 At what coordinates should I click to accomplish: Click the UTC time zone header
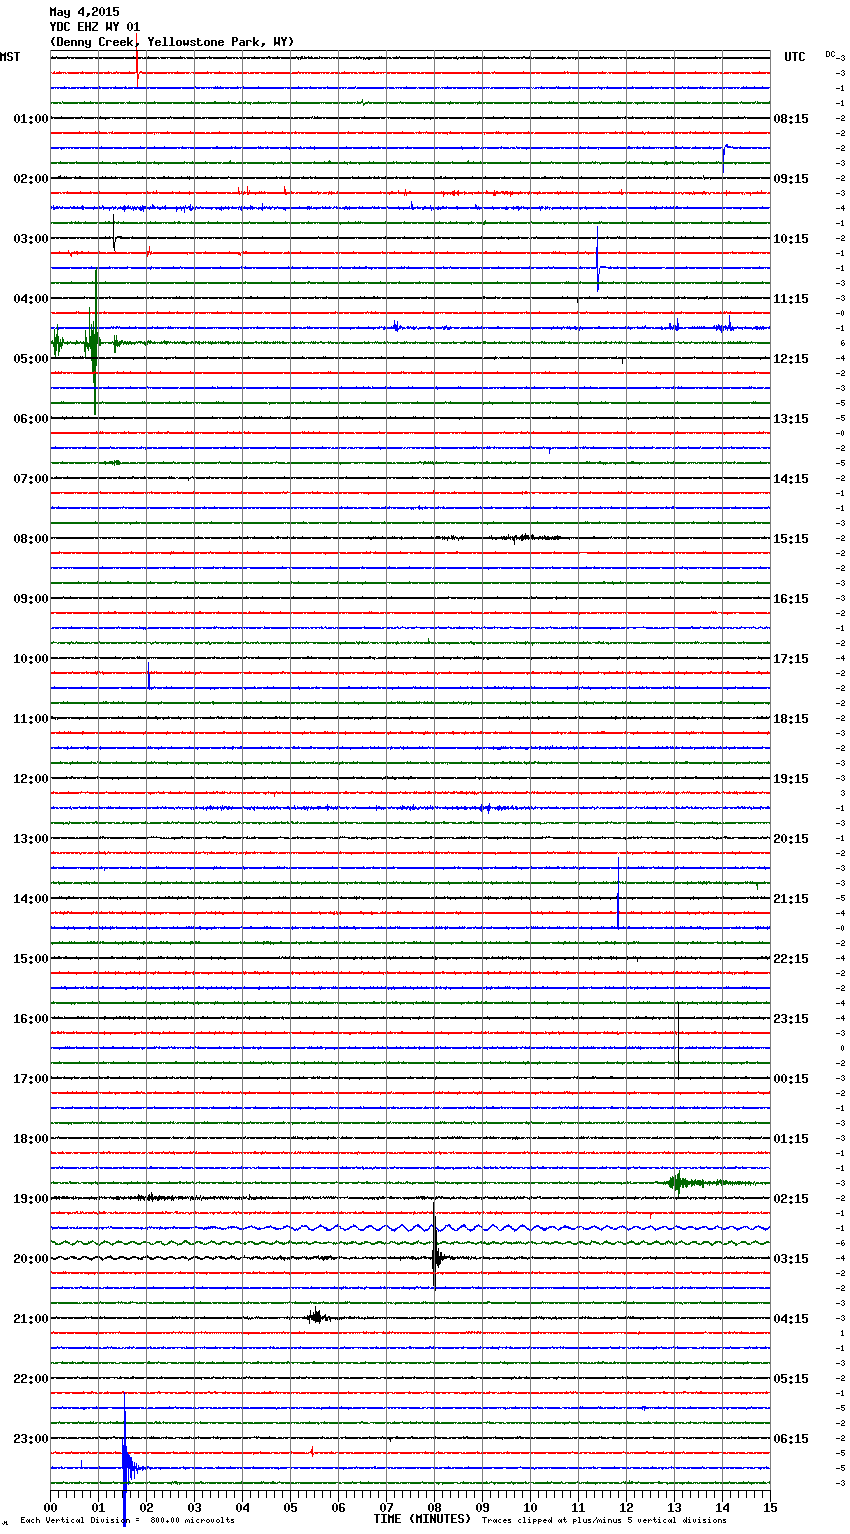[x=795, y=57]
